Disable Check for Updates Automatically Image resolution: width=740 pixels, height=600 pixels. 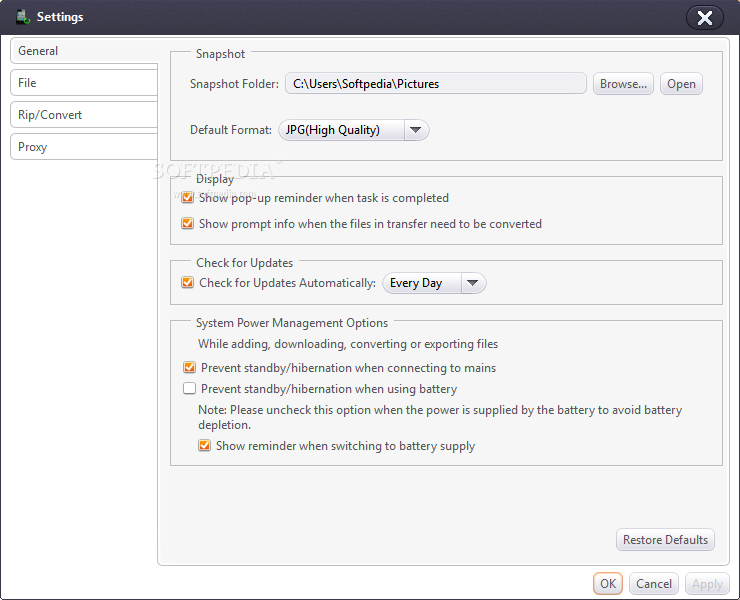pyautogui.click(x=187, y=282)
